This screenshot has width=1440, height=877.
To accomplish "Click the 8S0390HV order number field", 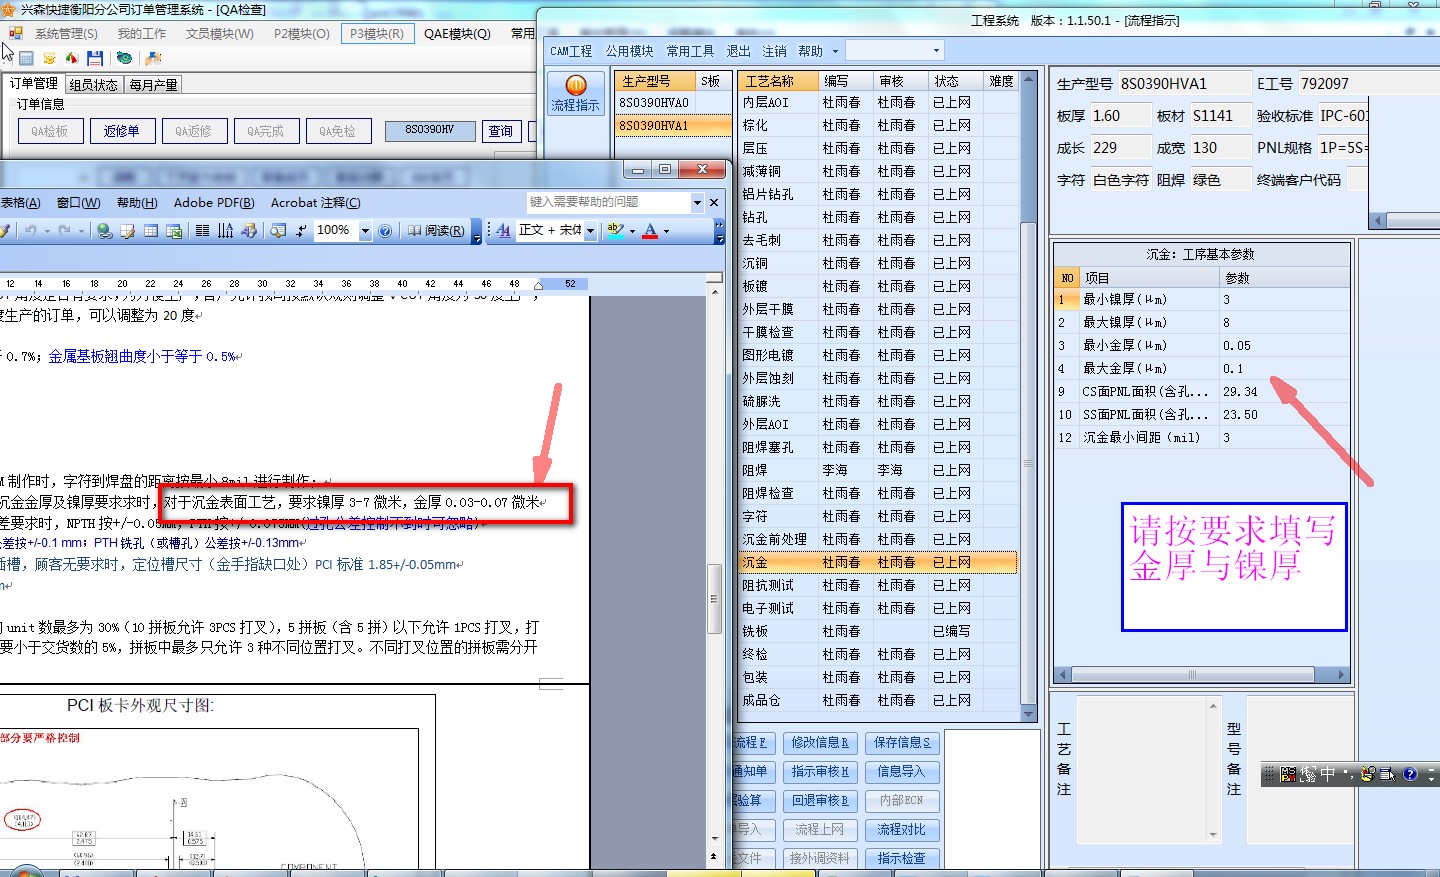I will (x=430, y=130).
